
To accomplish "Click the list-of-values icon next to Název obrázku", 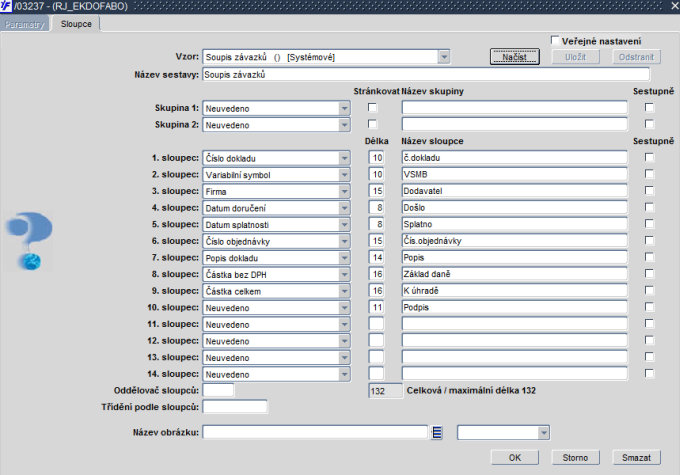I will coord(437,432).
